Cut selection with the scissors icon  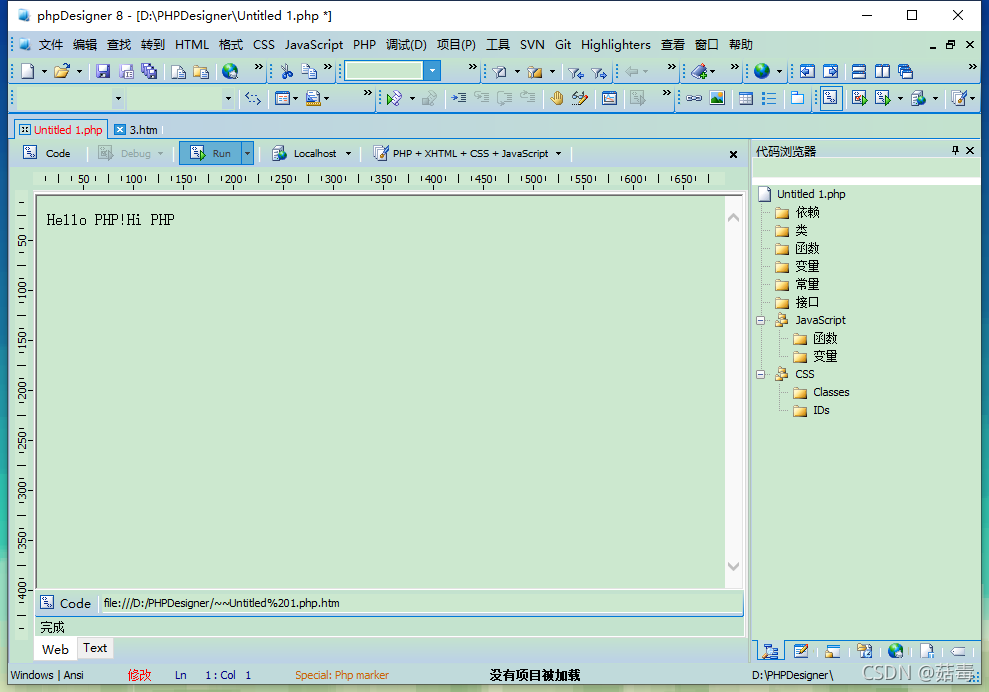(287, 71)
